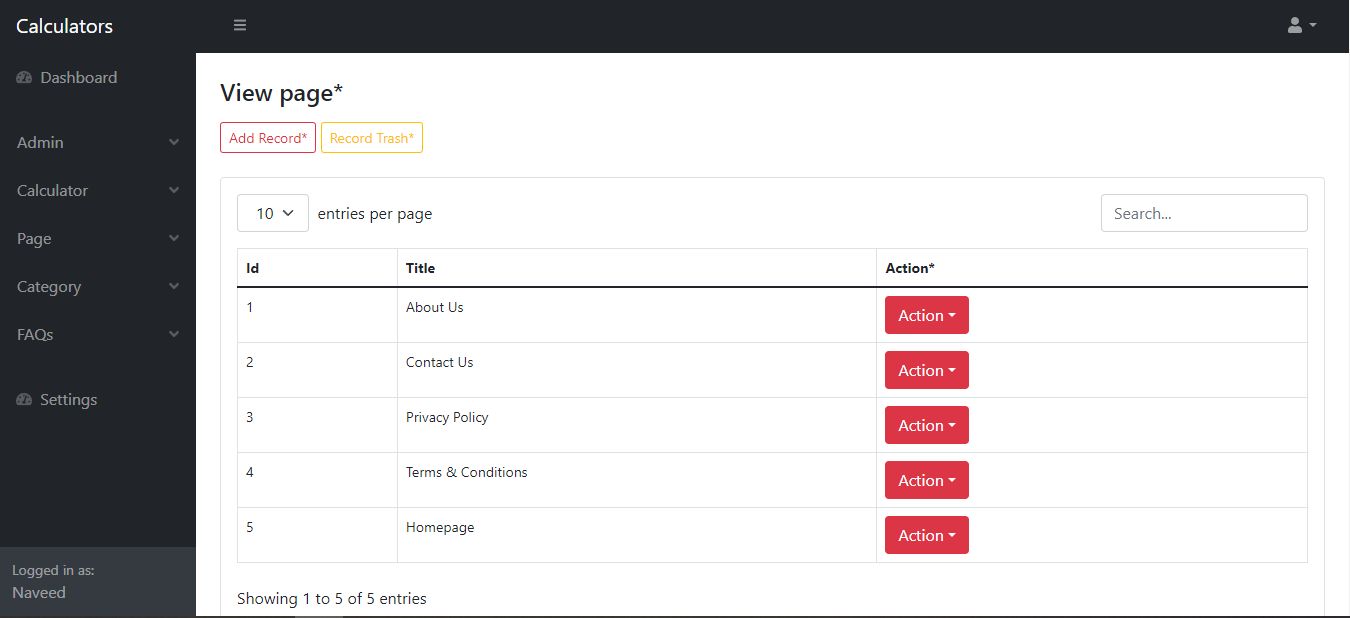1350x618 pixels.
Task: Click the Settings sidebar icon
Action: coord(25,400)
